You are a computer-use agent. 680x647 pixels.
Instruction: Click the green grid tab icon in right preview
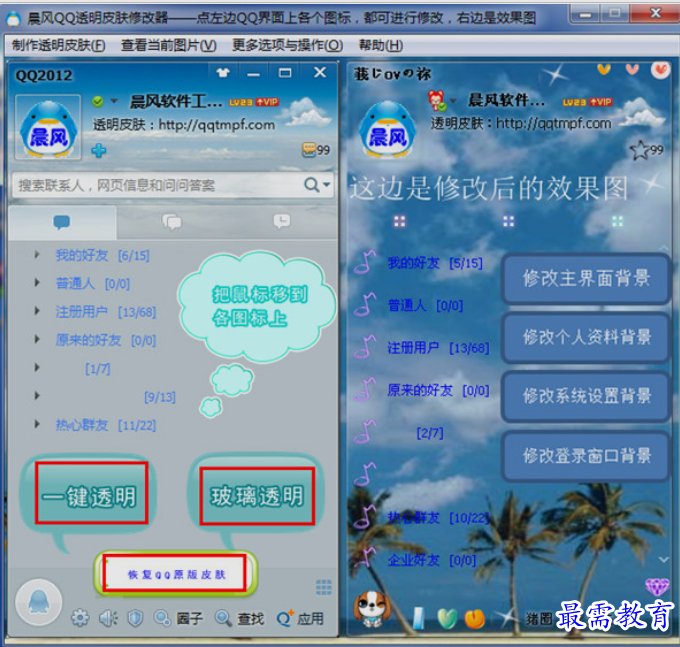tap(618, 222)
